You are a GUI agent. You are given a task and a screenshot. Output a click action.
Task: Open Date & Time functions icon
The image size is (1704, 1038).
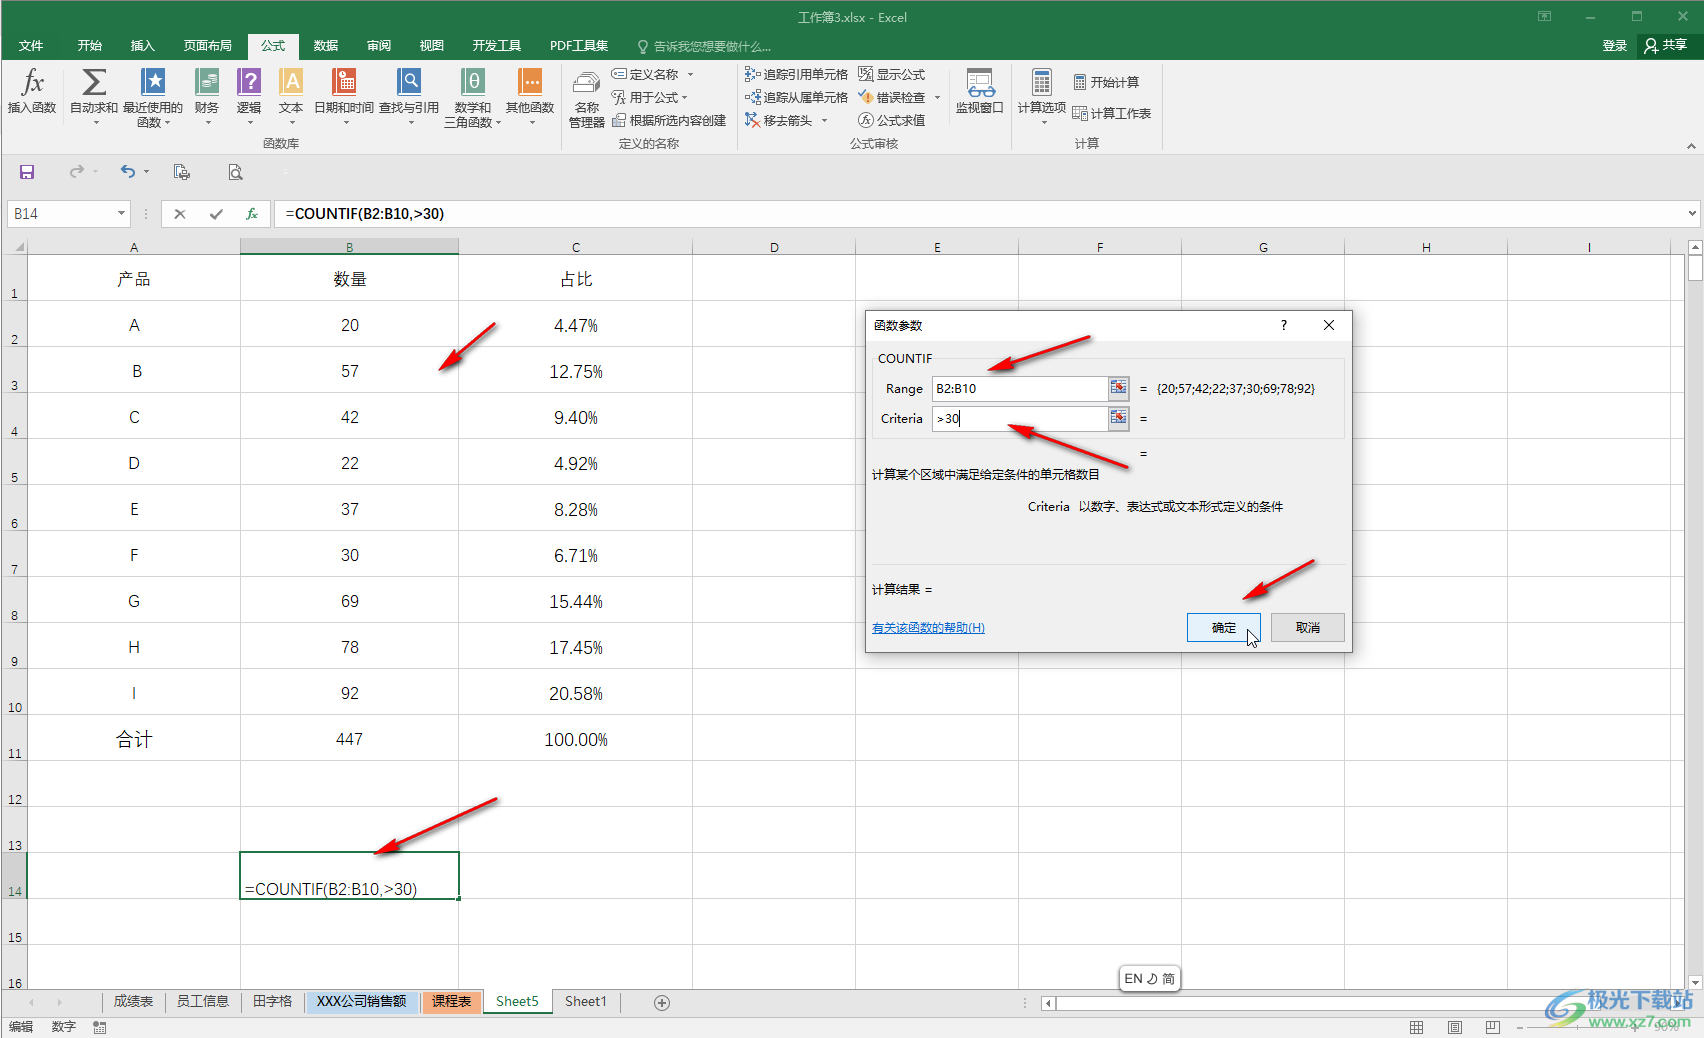(x=344, y=82)
